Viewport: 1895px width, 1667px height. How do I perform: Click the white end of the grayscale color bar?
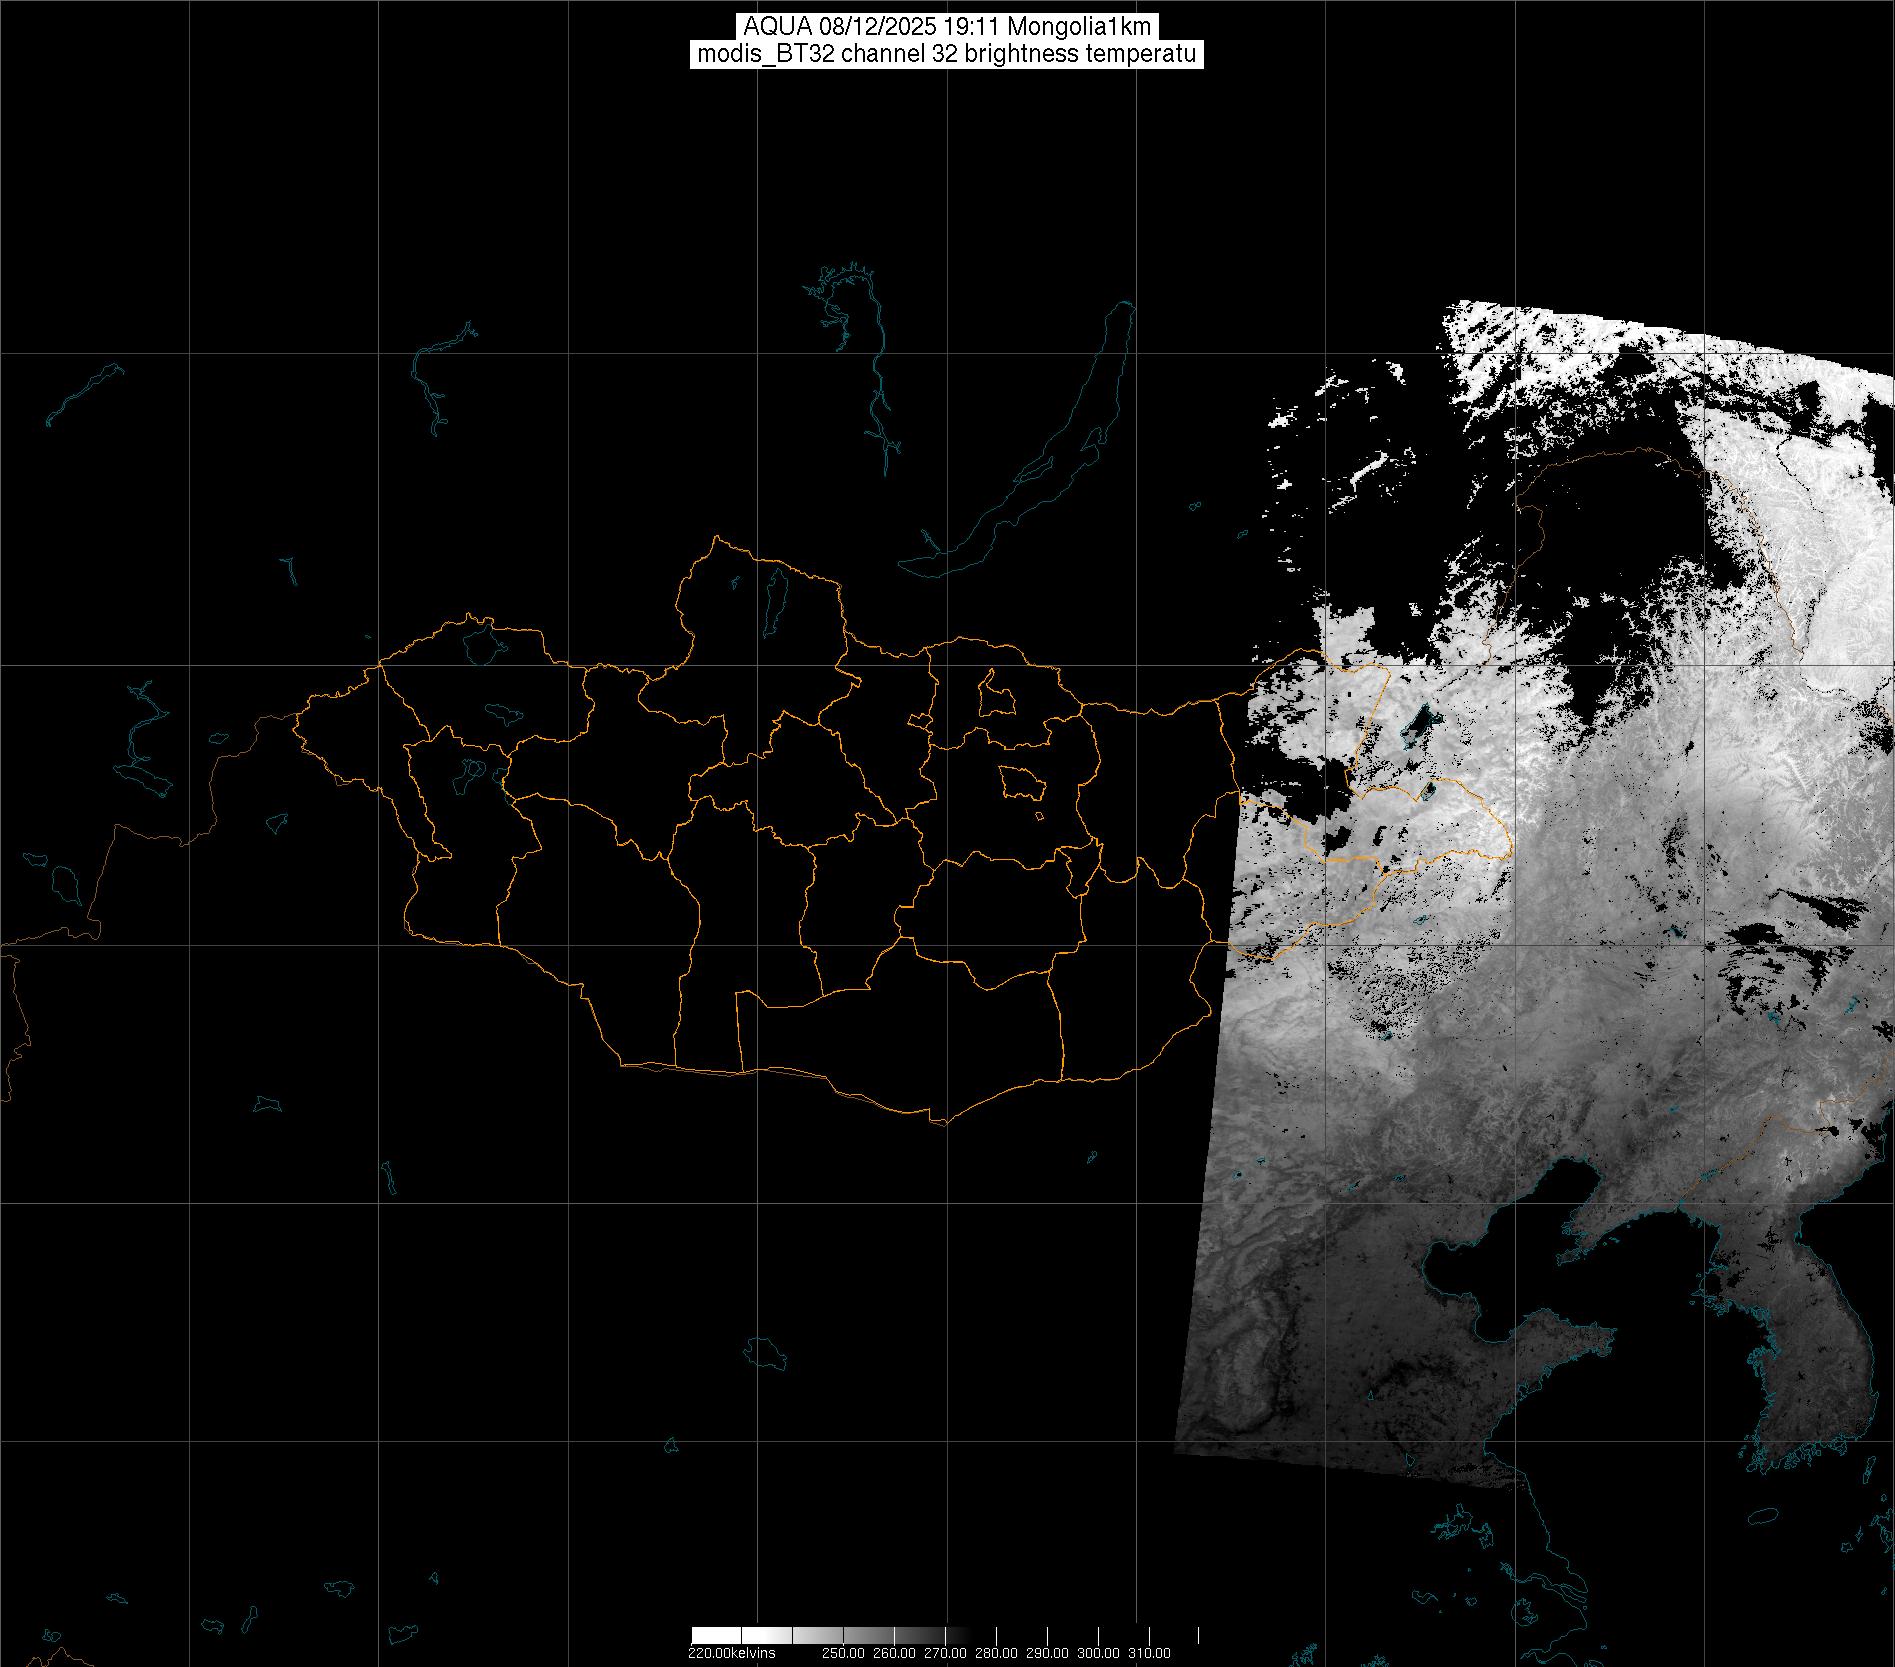coord(705,1636)
